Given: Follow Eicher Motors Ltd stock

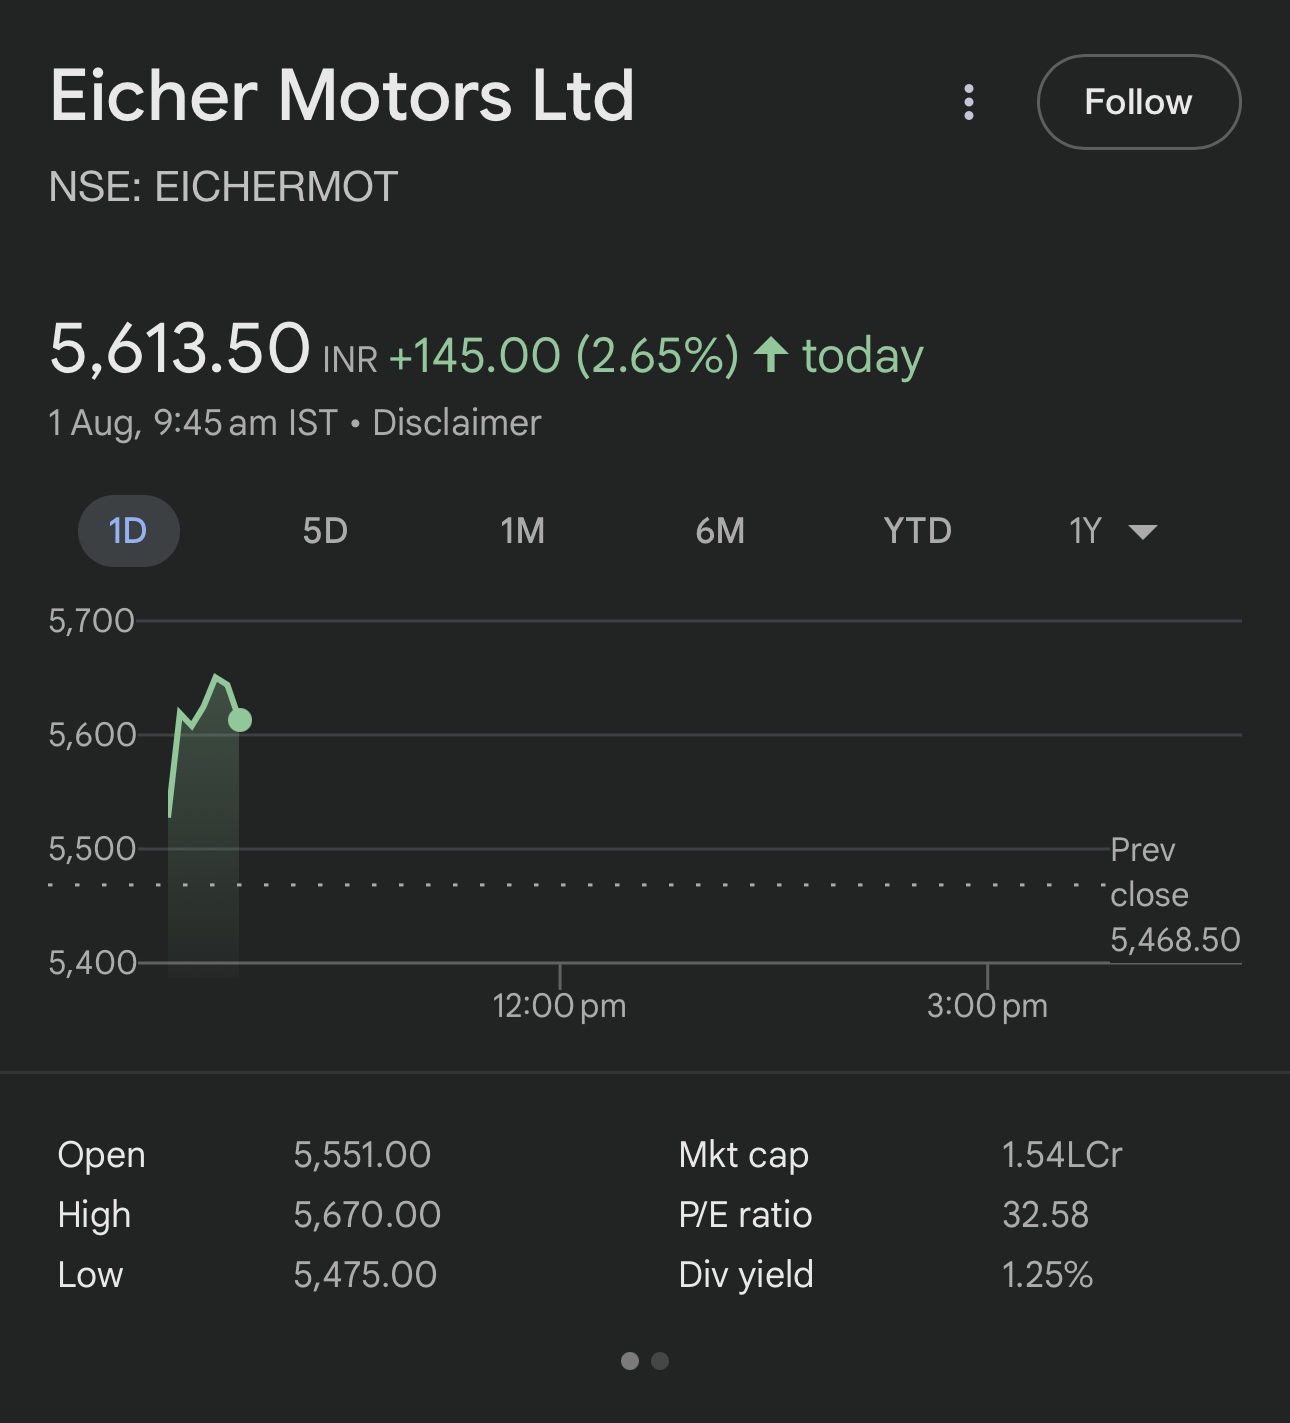Looking at the screenshot, I should coord(1139,102).
